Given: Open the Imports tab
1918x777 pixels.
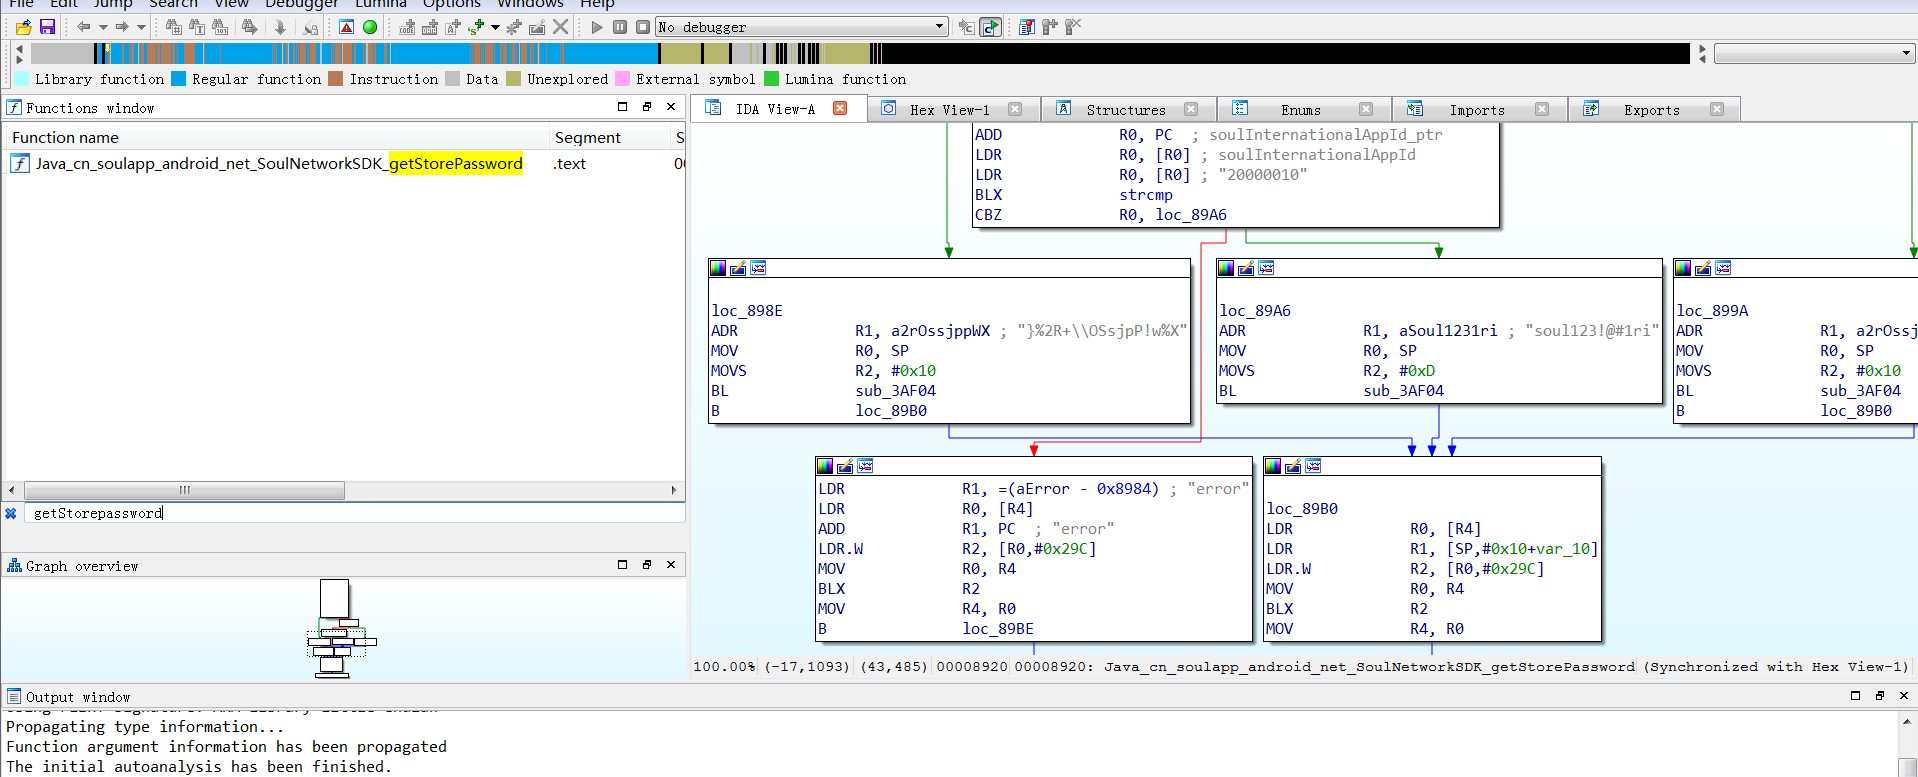Looking at the screenshot, I should [1476, 110].
